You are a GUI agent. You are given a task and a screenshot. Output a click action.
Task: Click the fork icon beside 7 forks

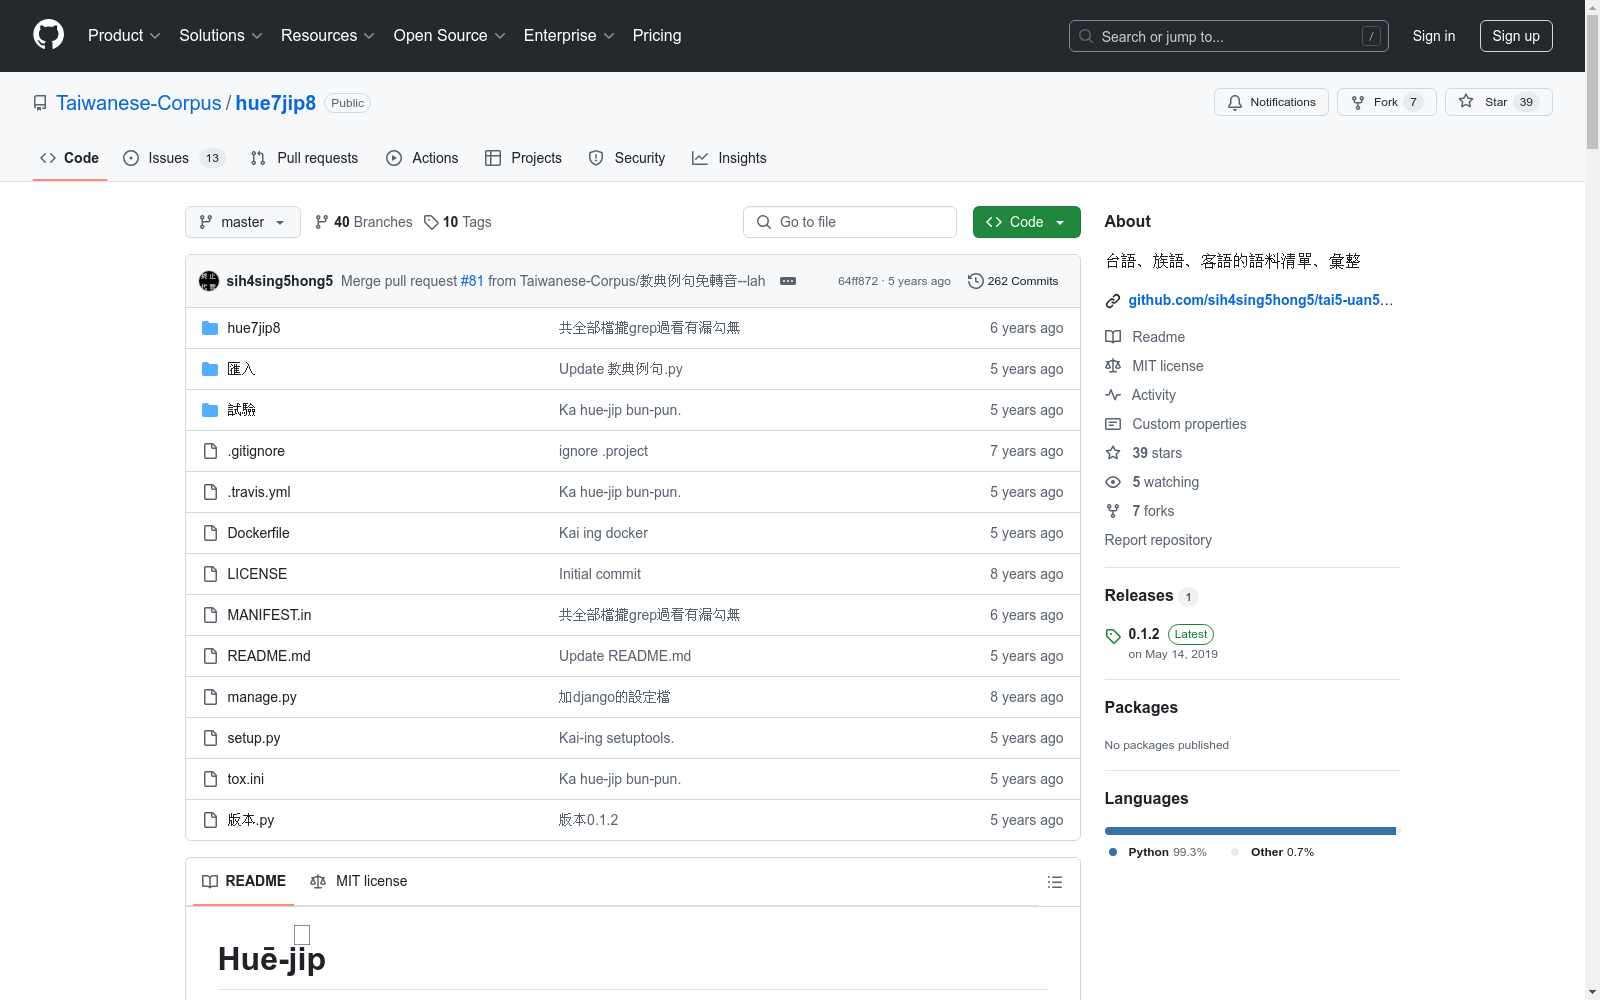(1113, 511)
